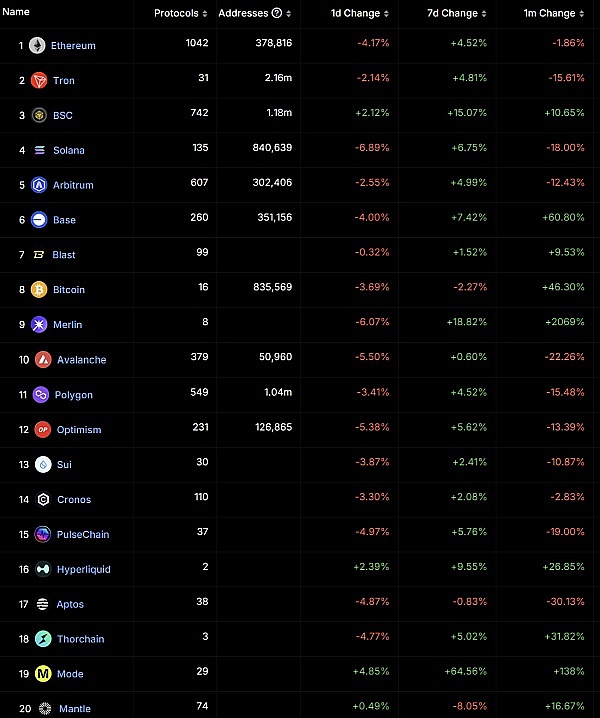Sort table by 7d Change column
Image resolution: width=600 pixels, height=718 pixels.
click(x=456, y=14)
